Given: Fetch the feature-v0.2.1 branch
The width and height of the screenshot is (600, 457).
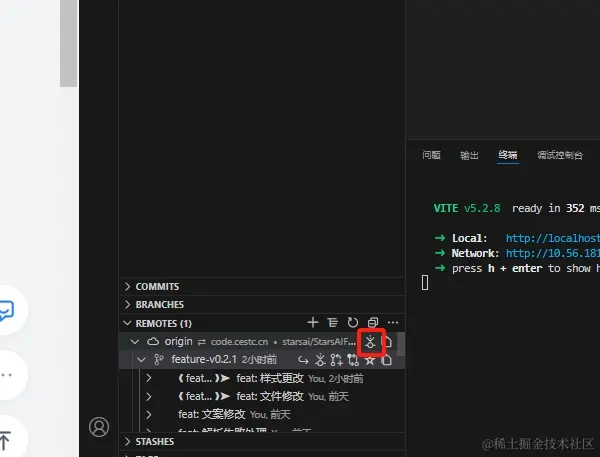Looking at the screenshot, I should (x=320, y=360).
